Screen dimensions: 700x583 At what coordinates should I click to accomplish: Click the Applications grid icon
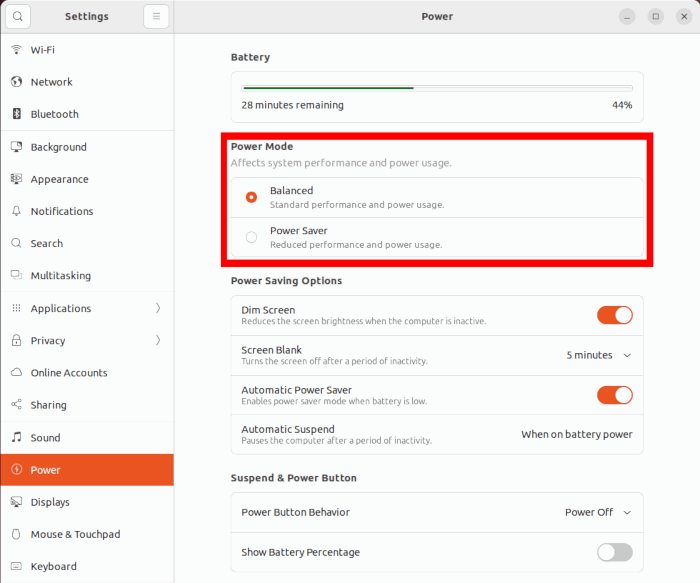click(x=17, y=308)
